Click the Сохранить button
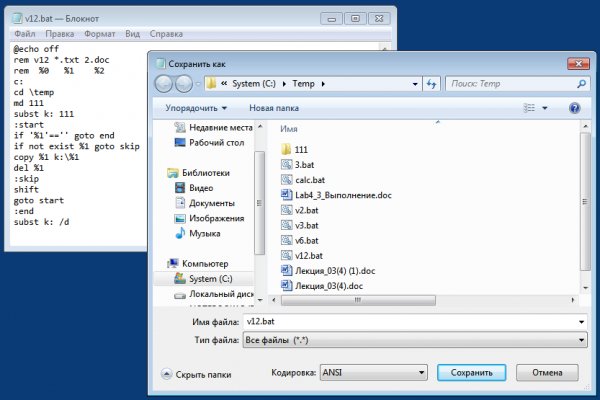Viewport: 600px width, 400px height. pyautogui.click(x=472, y=372)
